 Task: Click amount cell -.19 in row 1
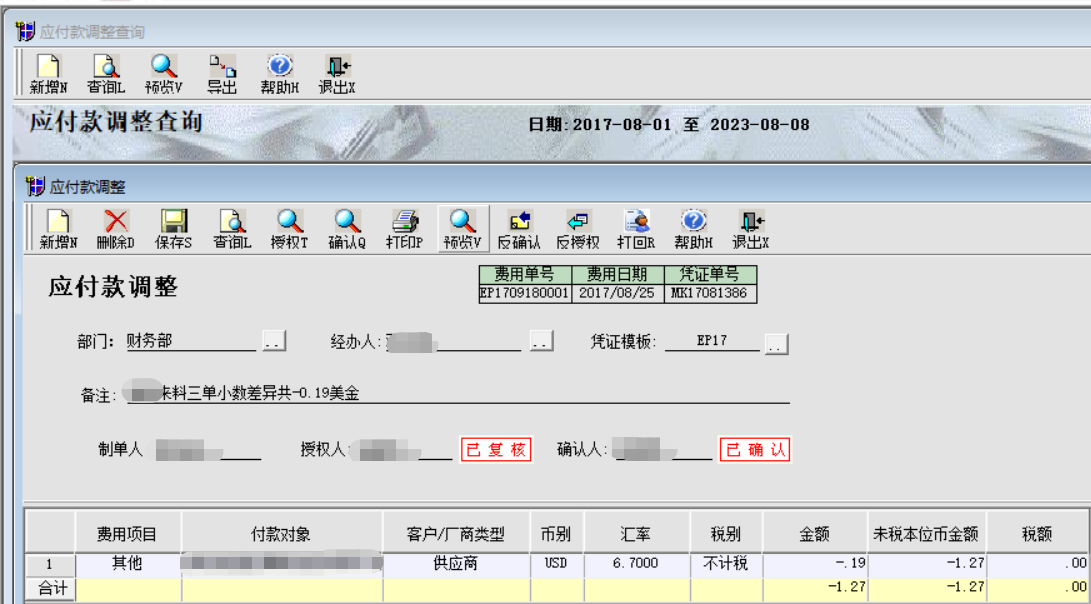(815, 565)
